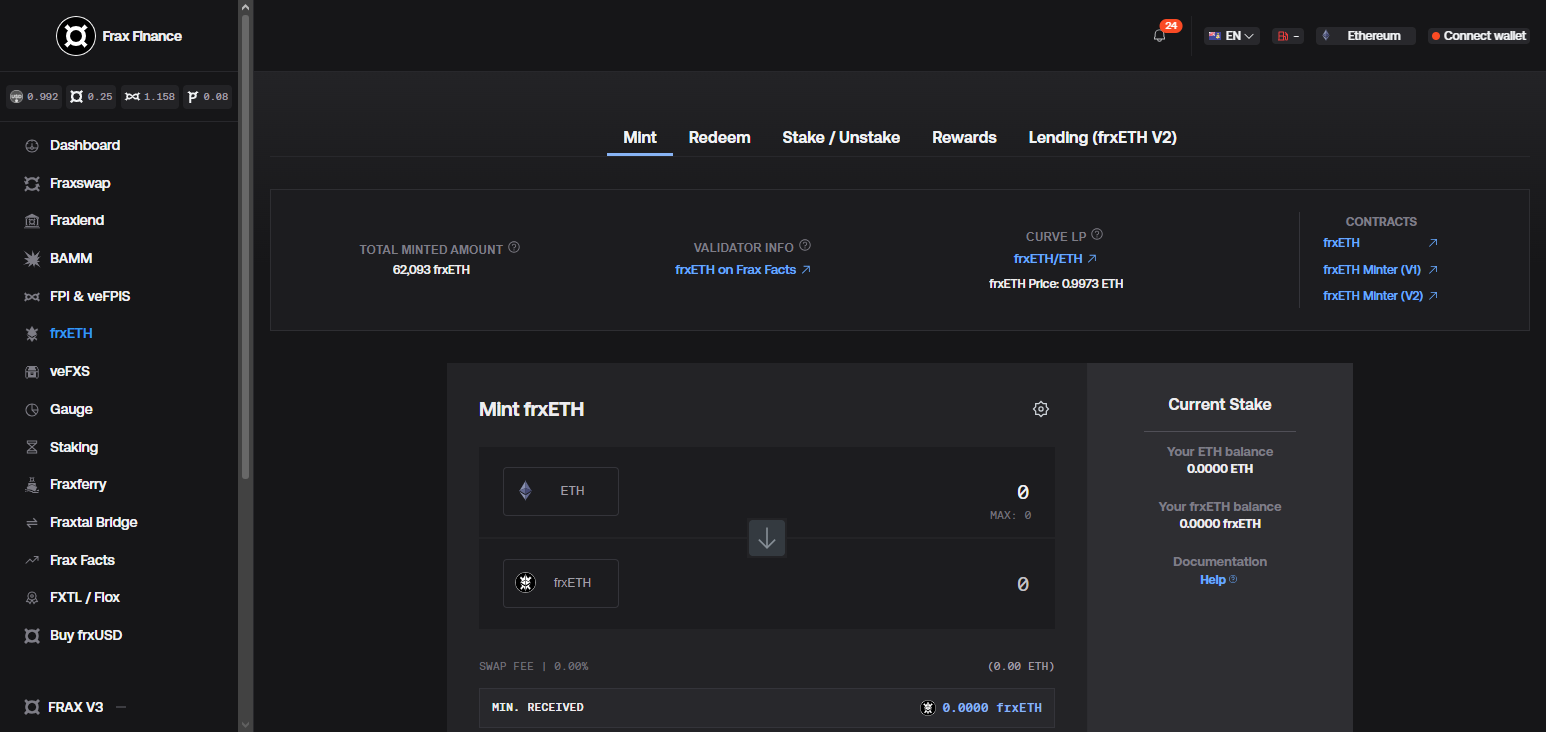Switch to the Redeem tab

[x=720, y=138]
